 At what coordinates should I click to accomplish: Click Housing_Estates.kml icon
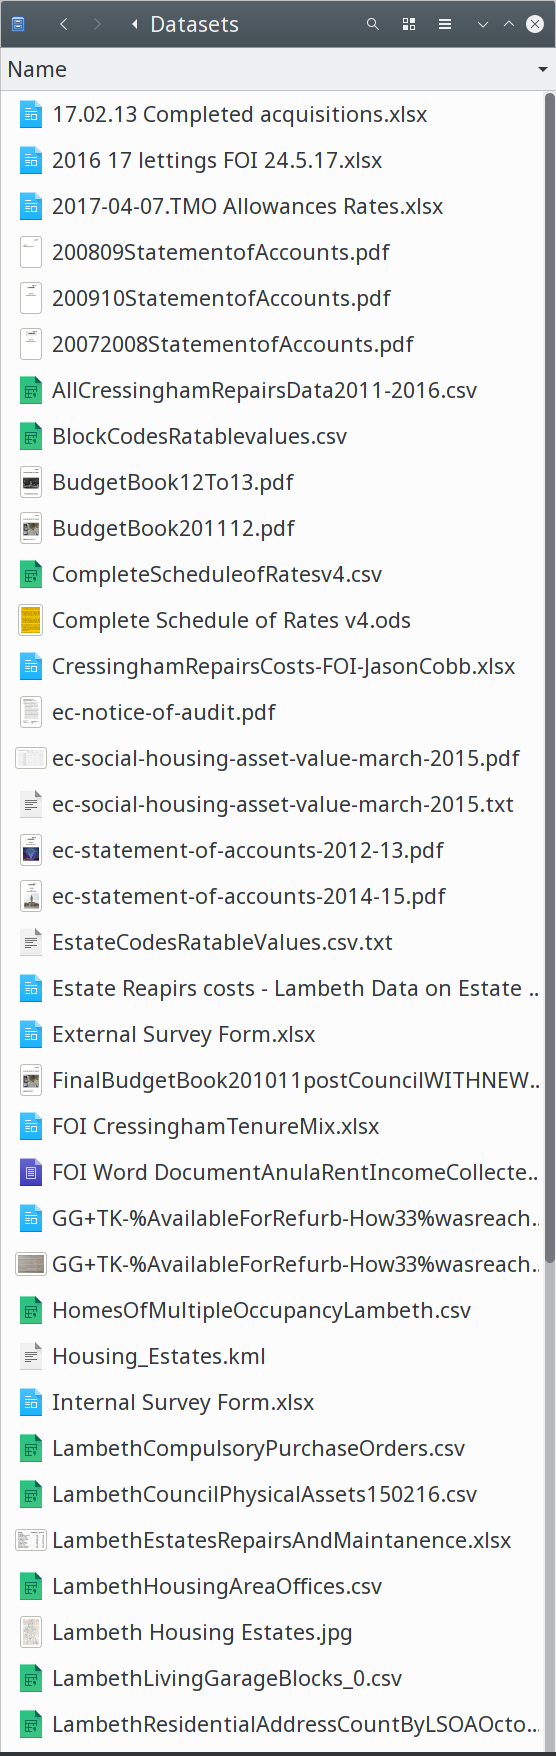coord(31,1356)
